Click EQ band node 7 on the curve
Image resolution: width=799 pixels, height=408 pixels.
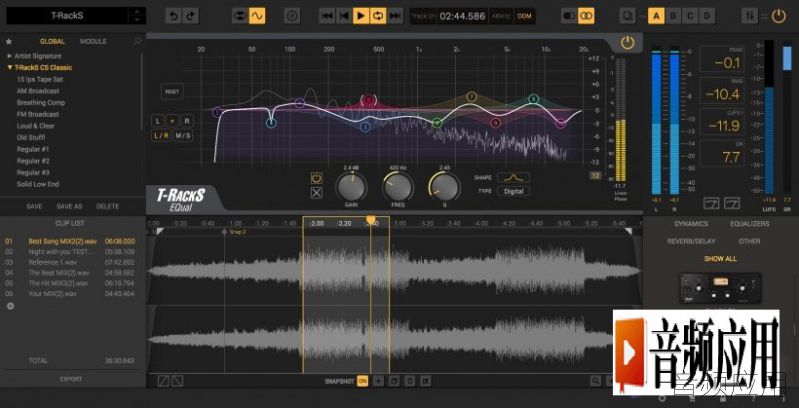point(472,96)
